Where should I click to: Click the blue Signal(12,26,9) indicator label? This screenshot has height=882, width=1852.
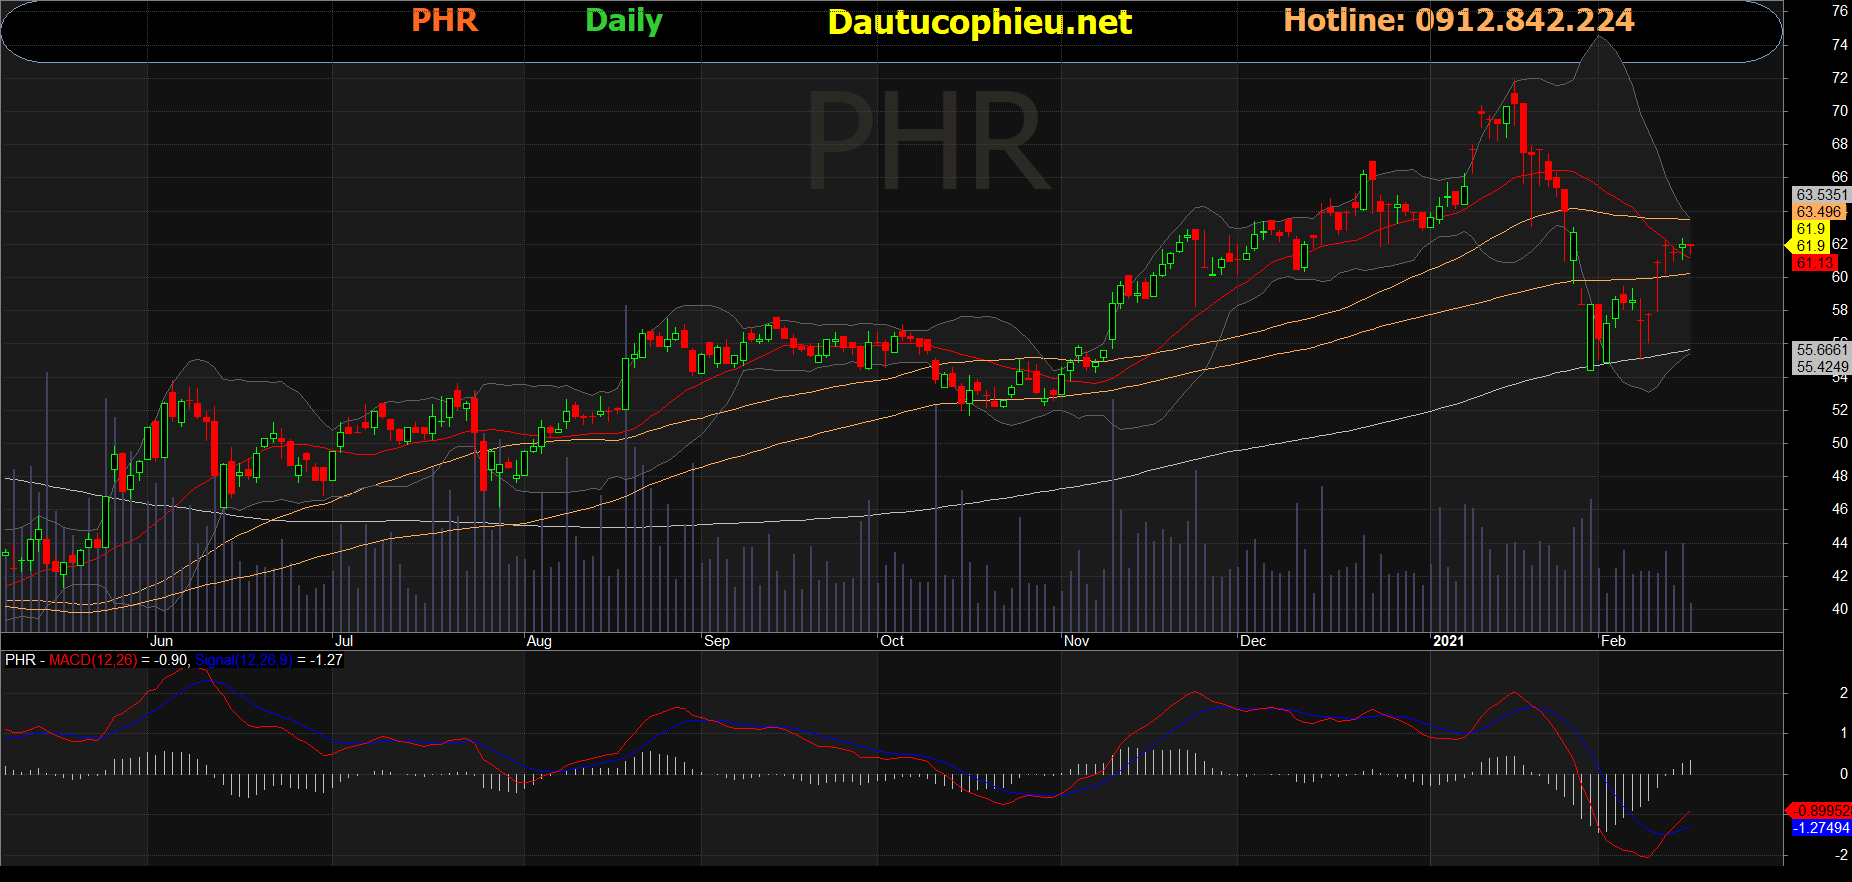click(x=244, y=660)
